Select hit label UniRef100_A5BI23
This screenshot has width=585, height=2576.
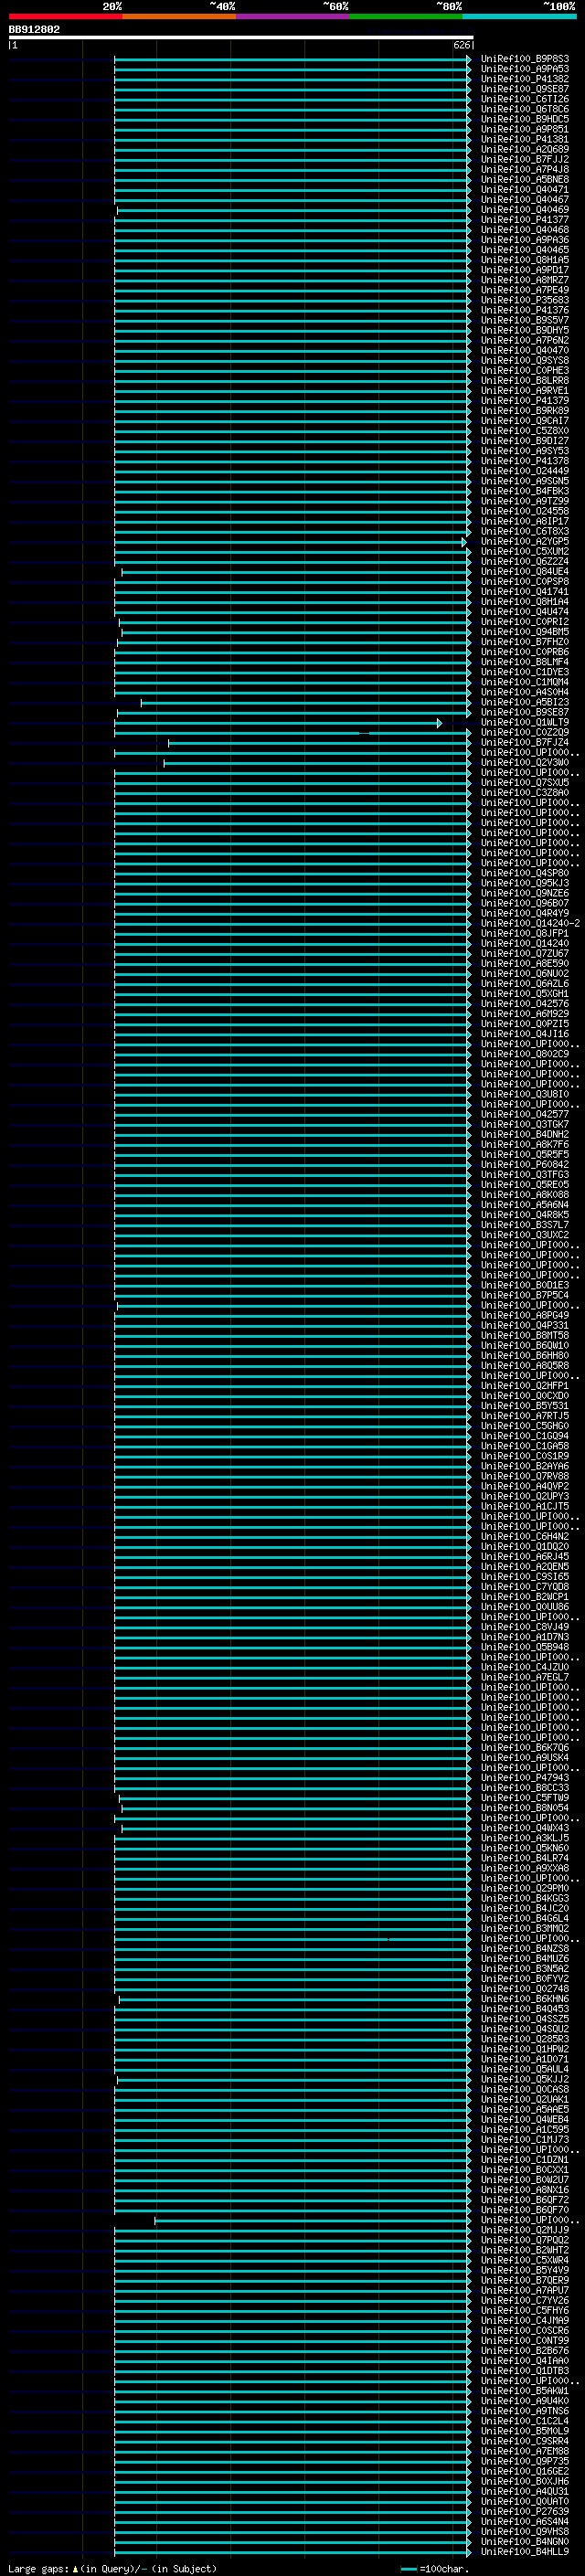point(525,702)
